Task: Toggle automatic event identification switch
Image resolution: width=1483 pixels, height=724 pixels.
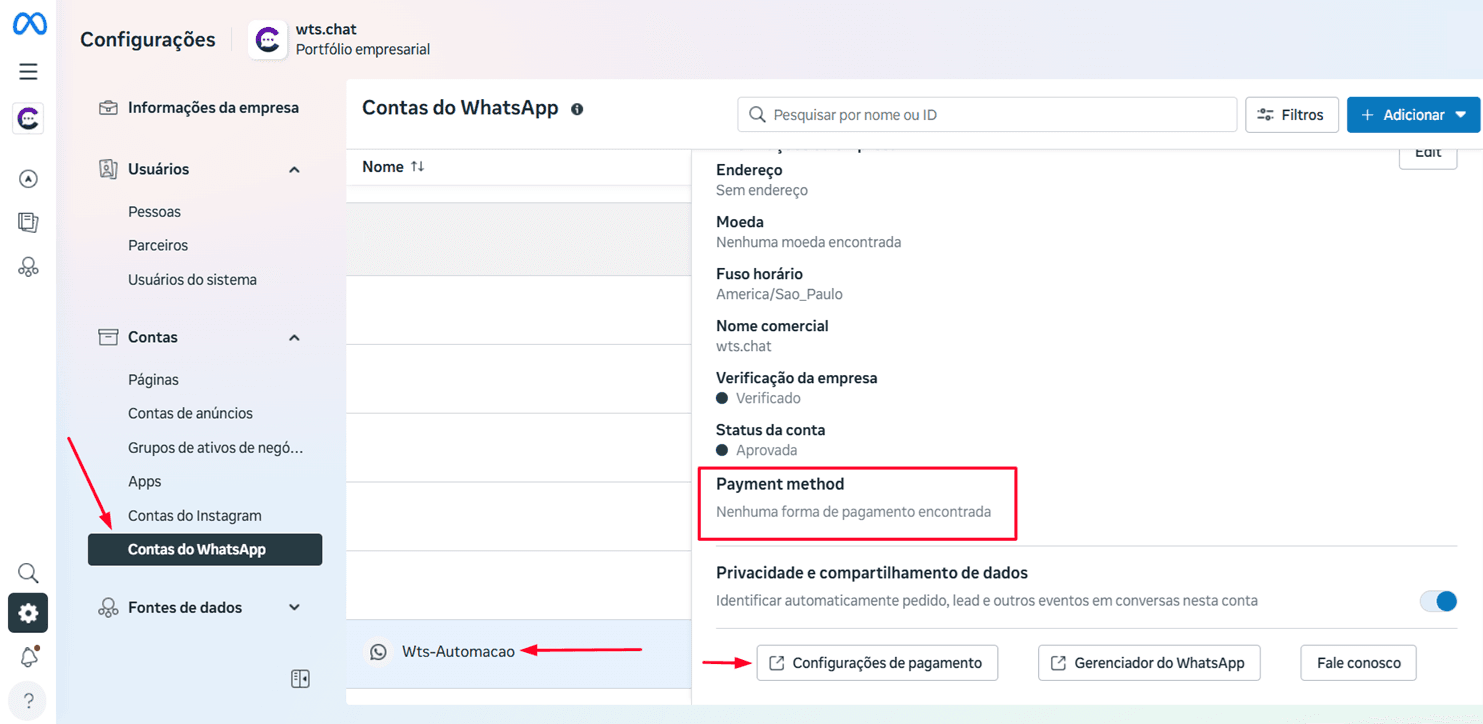Action: 1438,601
